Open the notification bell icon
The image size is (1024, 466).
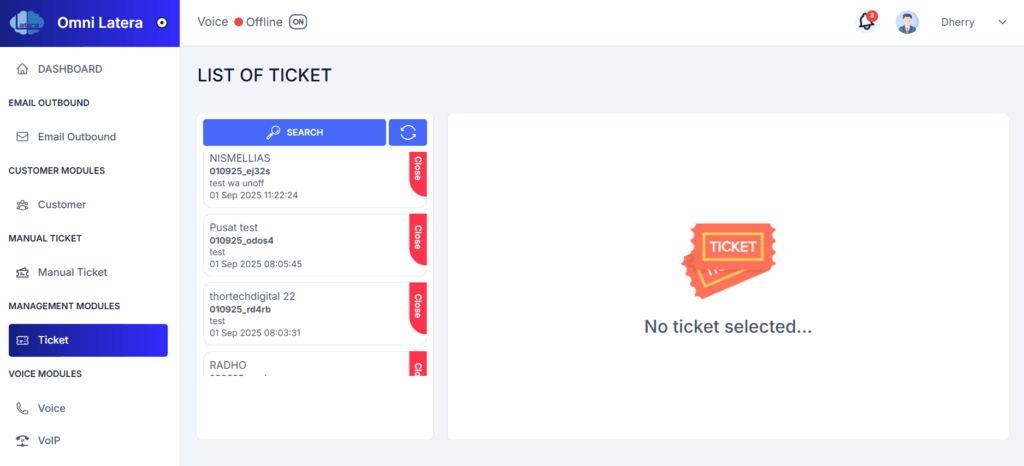(x=867, y=22)
